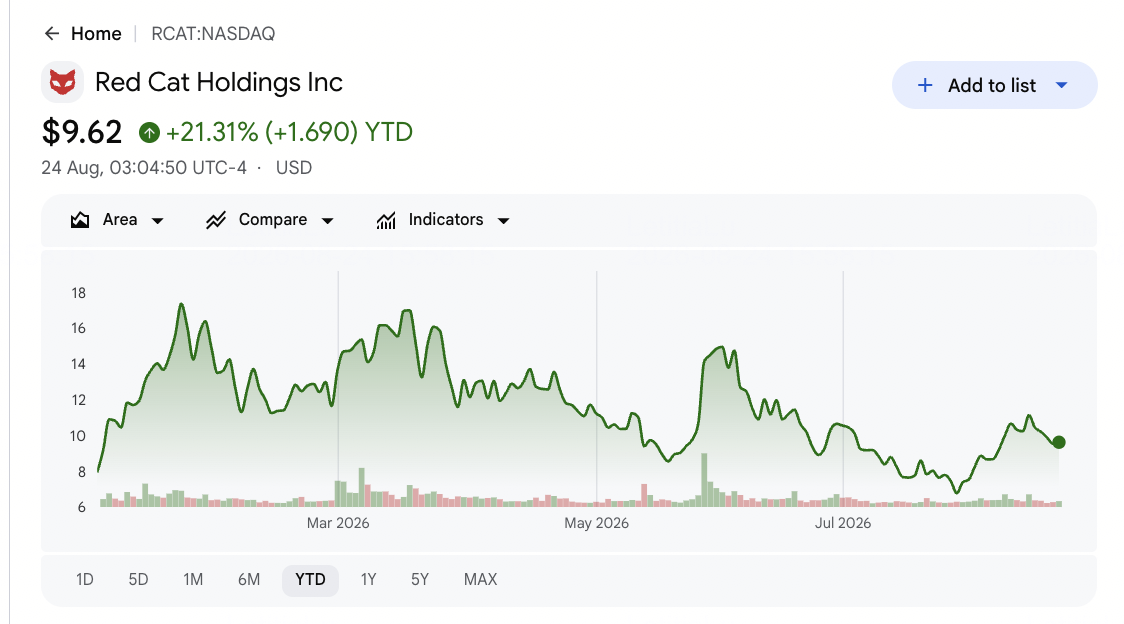Image resolution: width=1124 pixels, height=624 pixels.
Task: Open the Compare dropdown
Action: (270, 220)
